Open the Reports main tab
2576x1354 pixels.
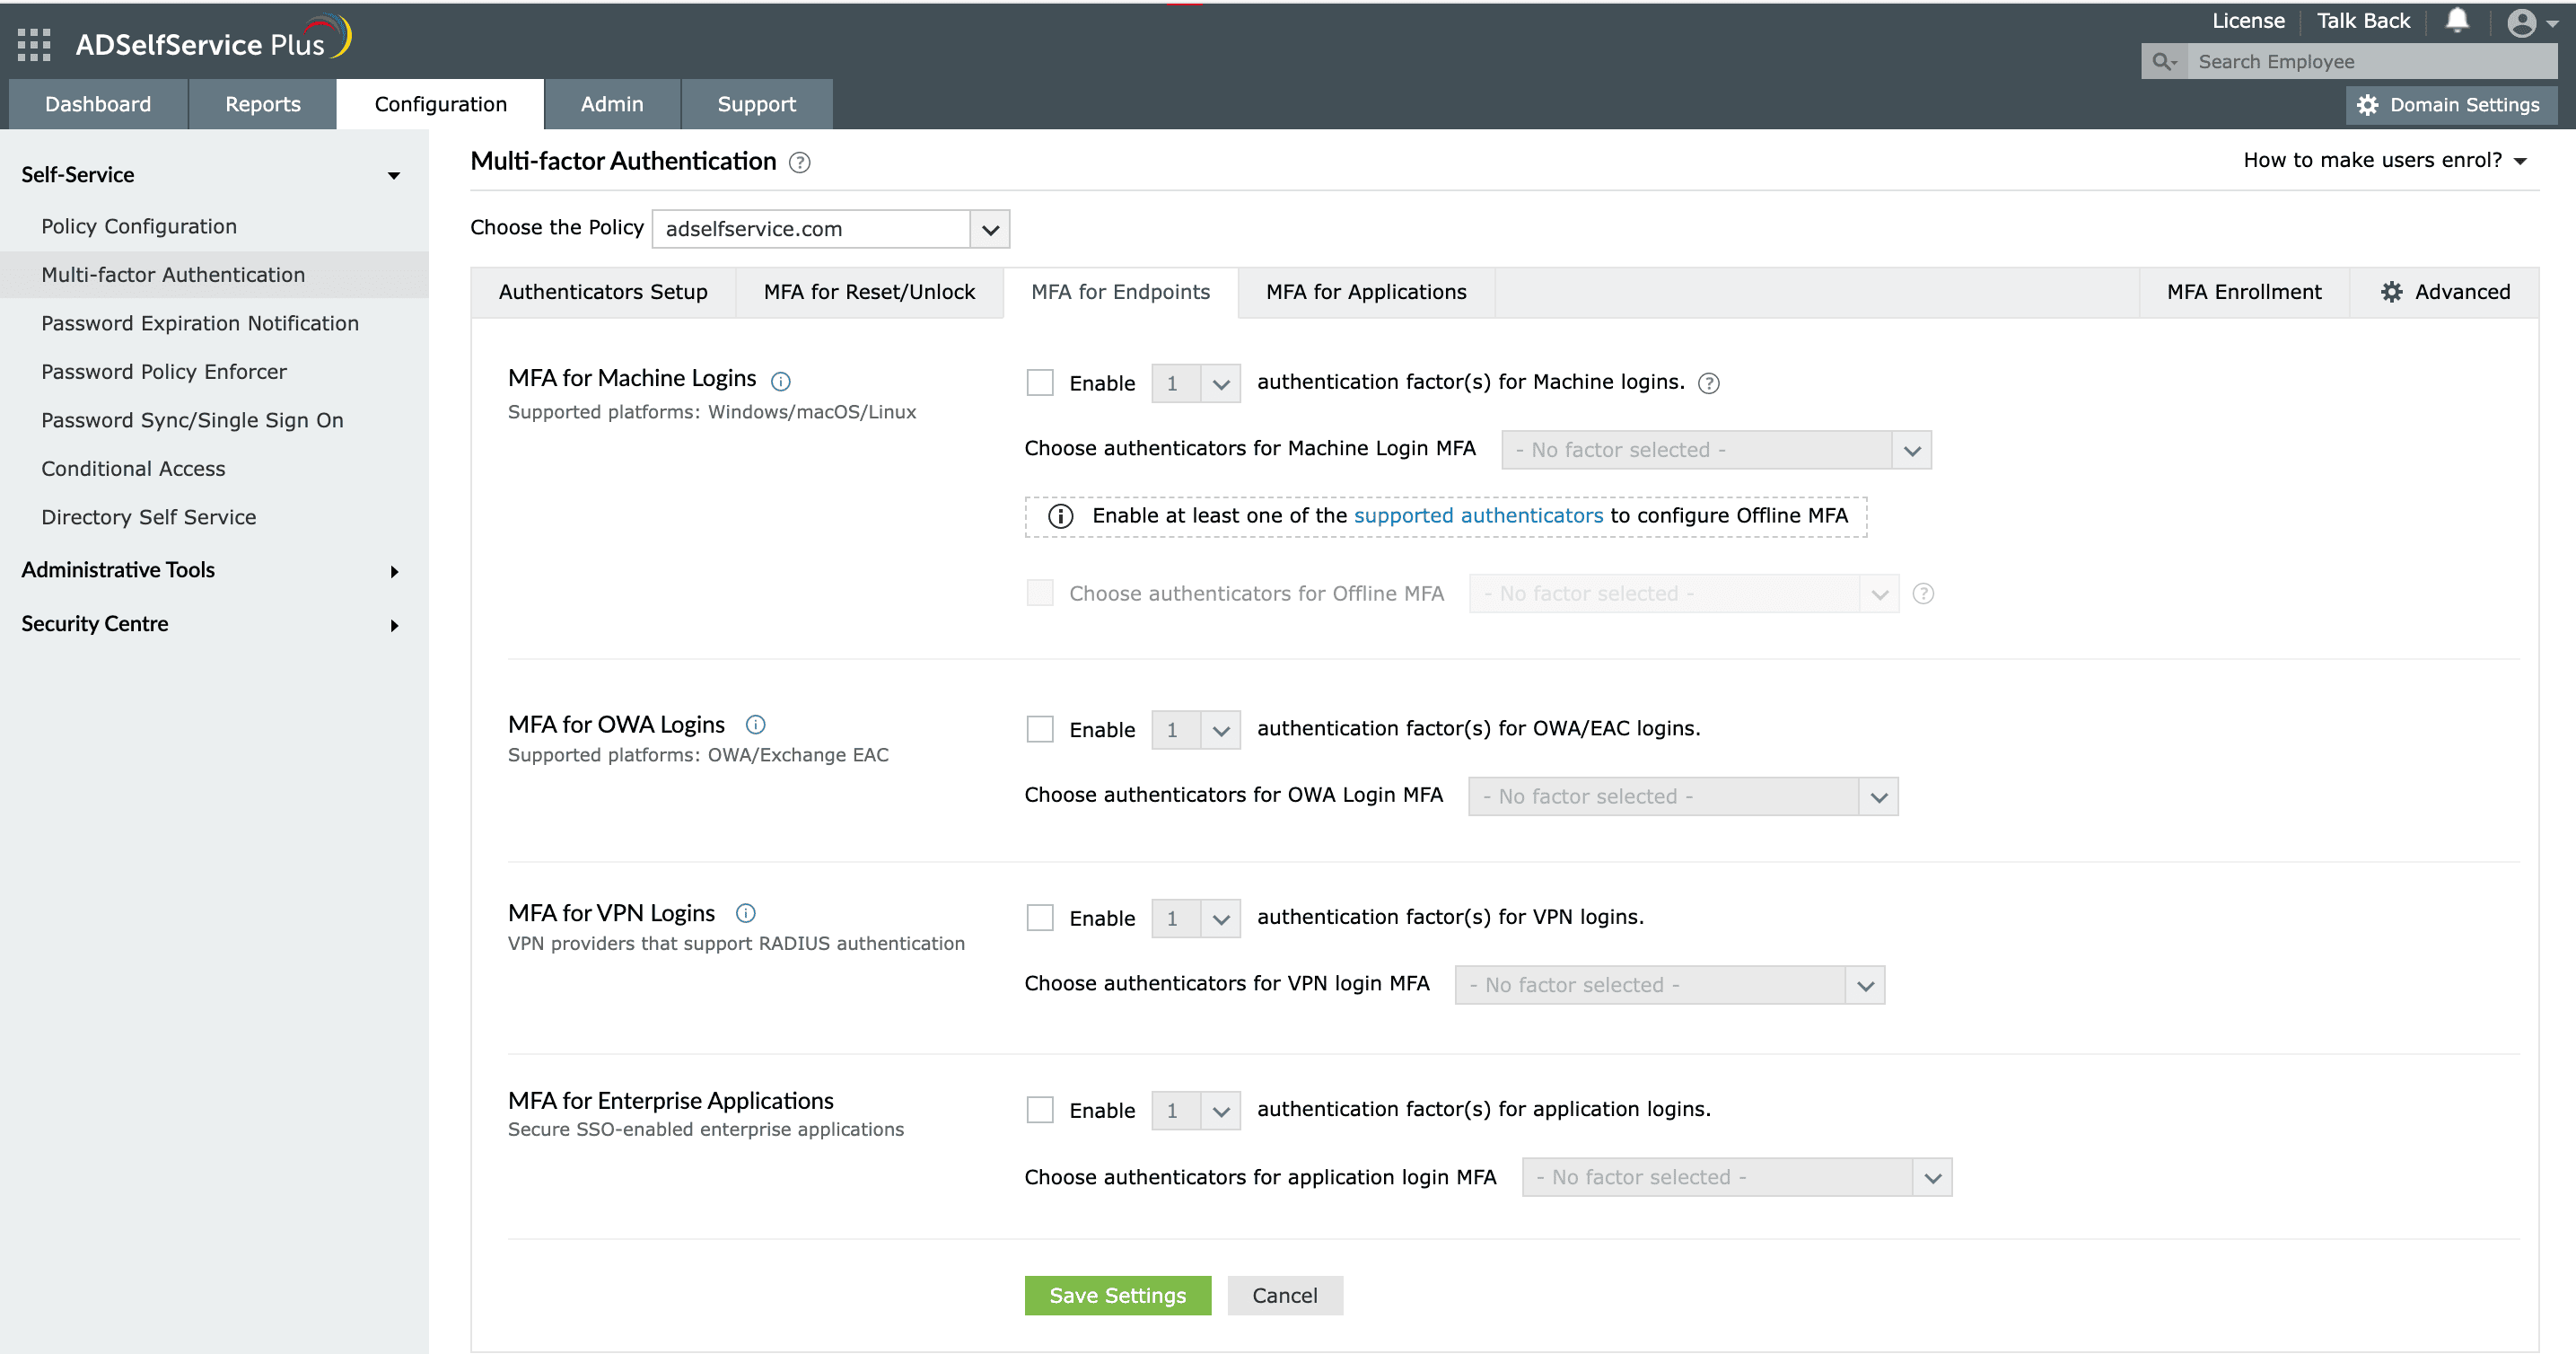(x=262, y=104)
